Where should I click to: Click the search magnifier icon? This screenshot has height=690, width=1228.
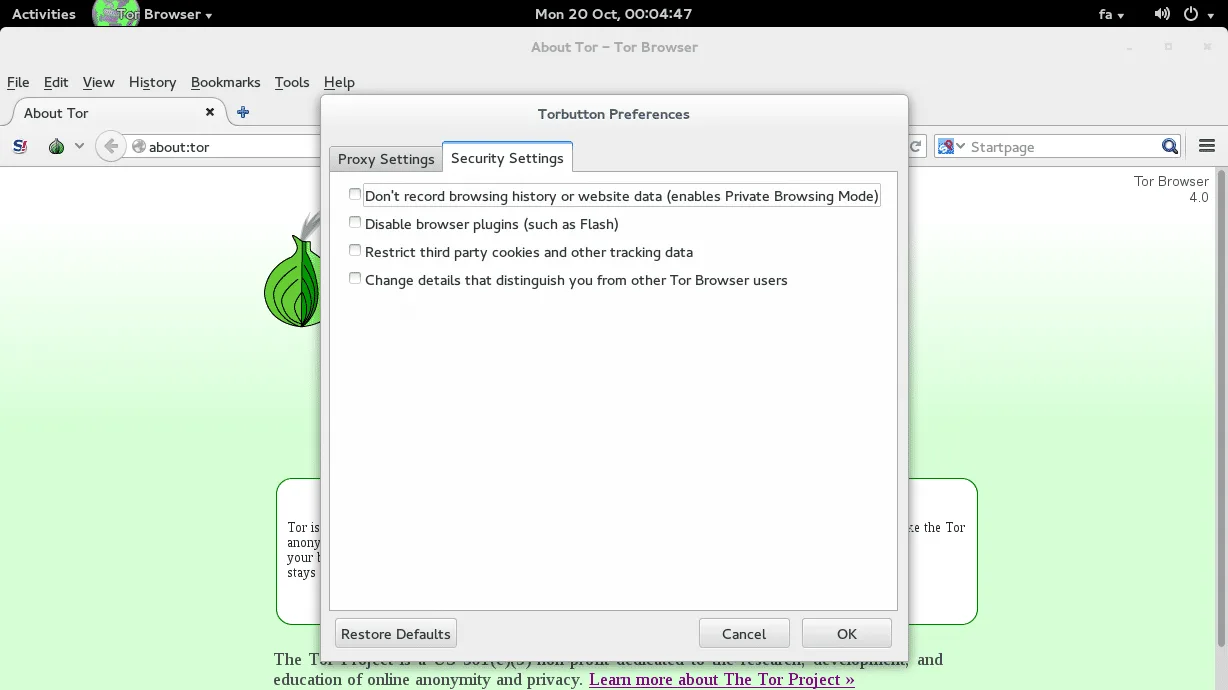coord(1170,147)
